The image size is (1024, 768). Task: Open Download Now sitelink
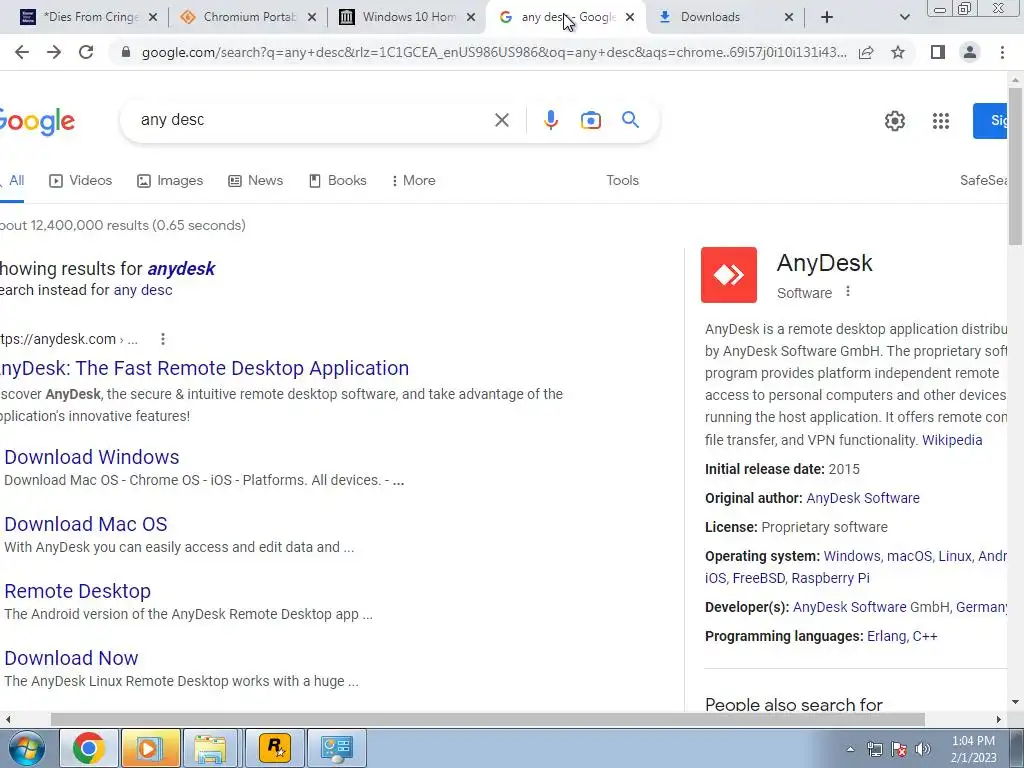(71, 658)
